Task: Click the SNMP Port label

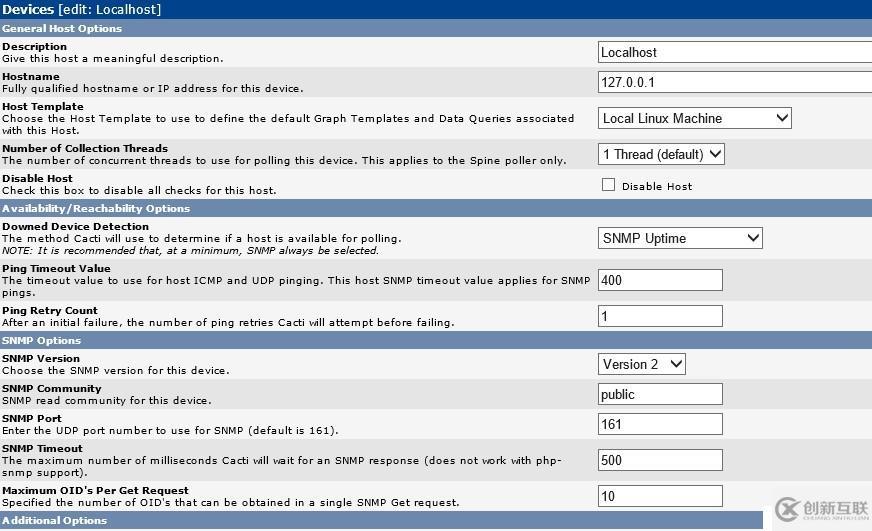Action: (32, 419)
